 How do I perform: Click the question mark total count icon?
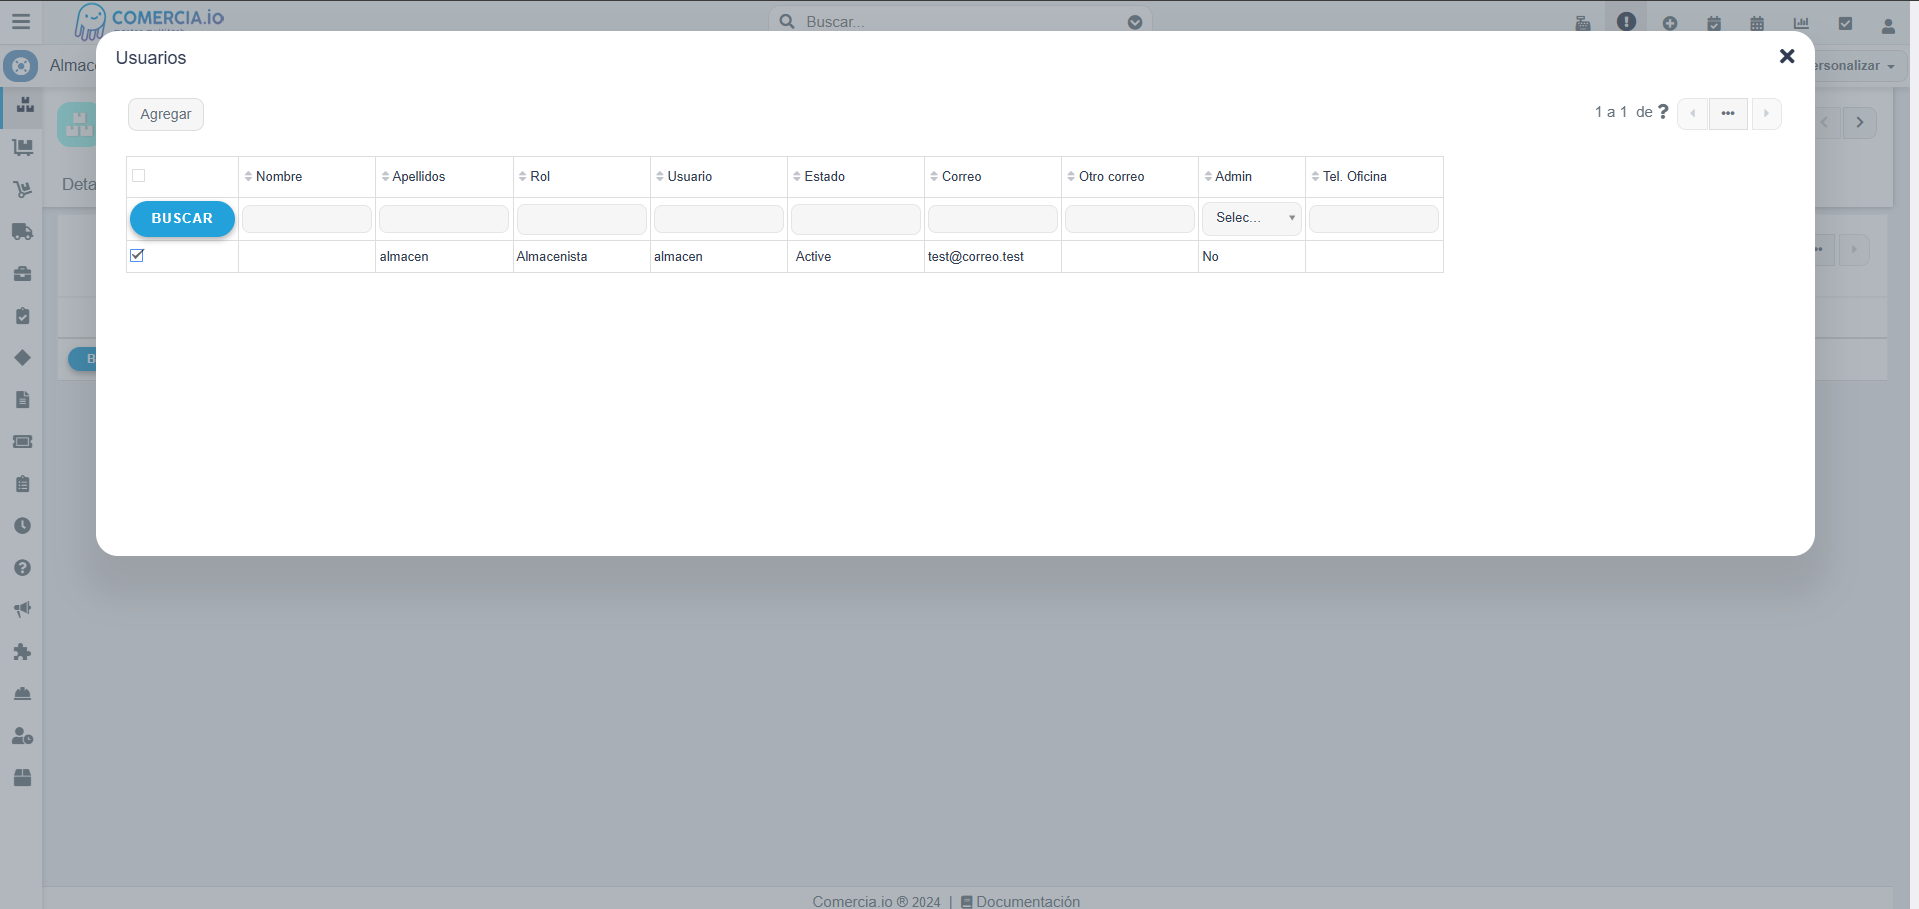click(1663, 112)
